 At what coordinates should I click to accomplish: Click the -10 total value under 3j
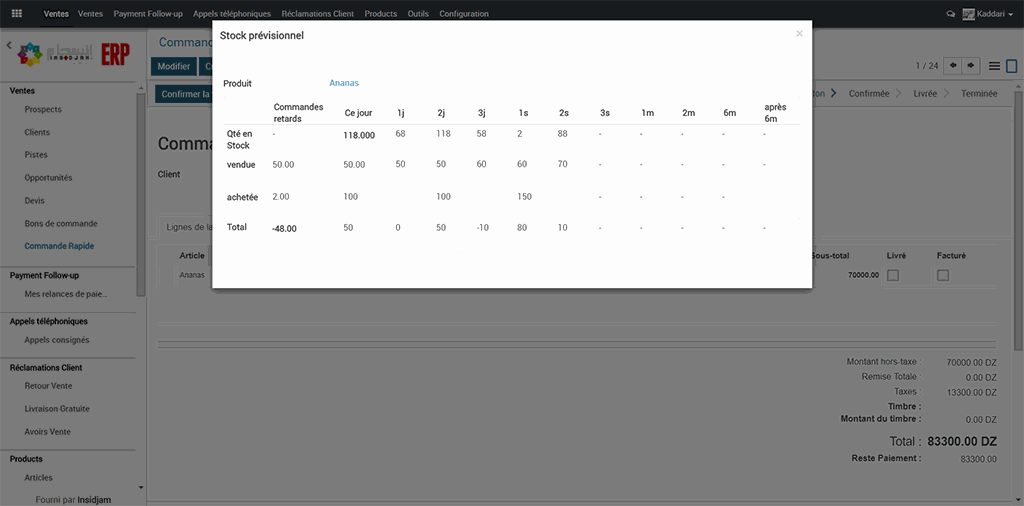pos(483,228)
